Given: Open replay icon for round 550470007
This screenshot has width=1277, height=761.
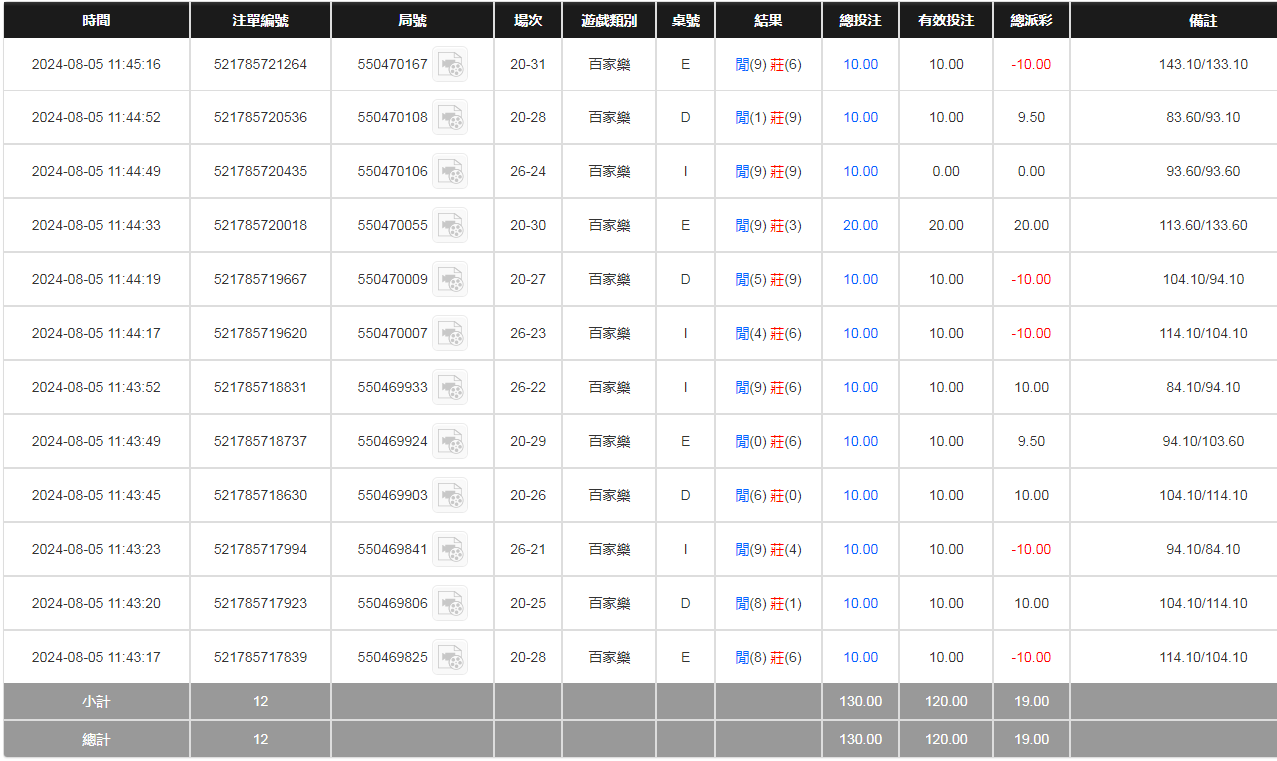Looking at the screenshot, I should point(450,334).
